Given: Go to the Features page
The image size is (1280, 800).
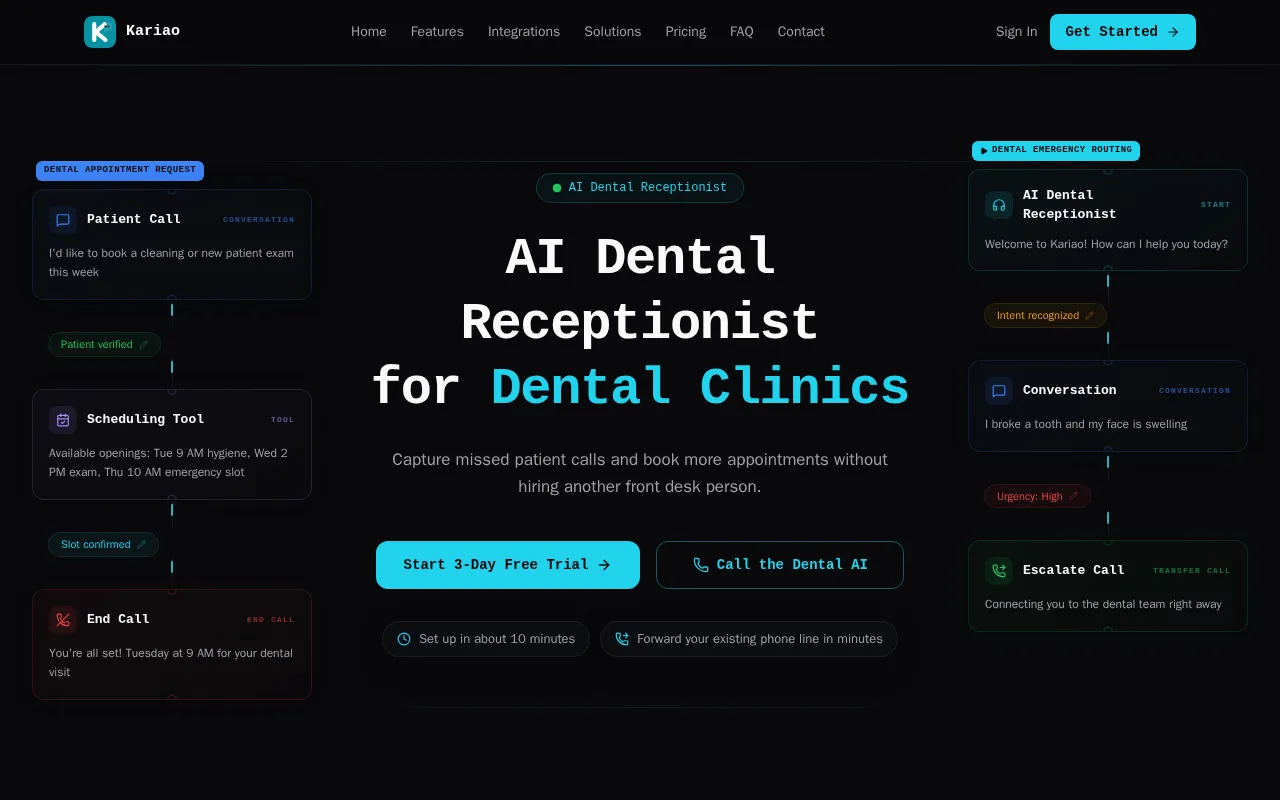Looking at the screenshot, I should pyautogui.click(x=437, y=32).
